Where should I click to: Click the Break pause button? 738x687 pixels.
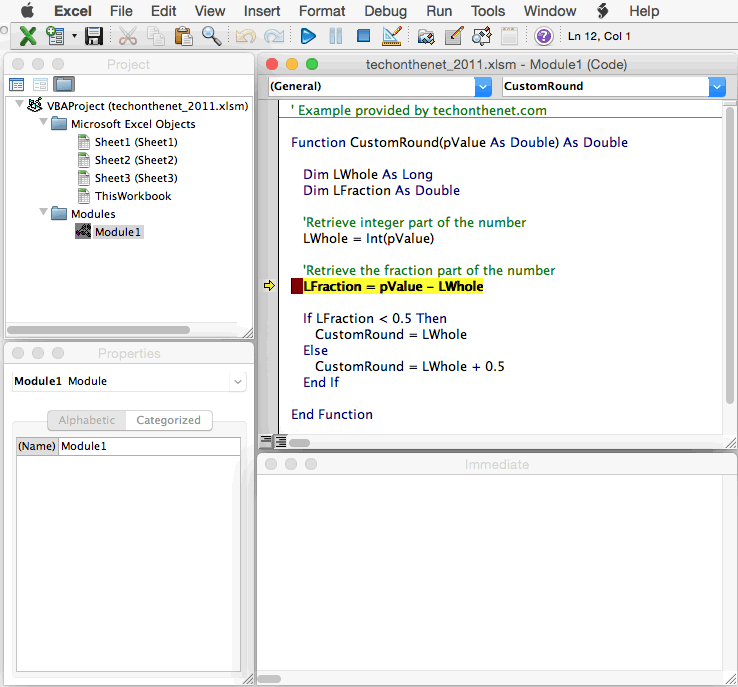coord(336,36)
